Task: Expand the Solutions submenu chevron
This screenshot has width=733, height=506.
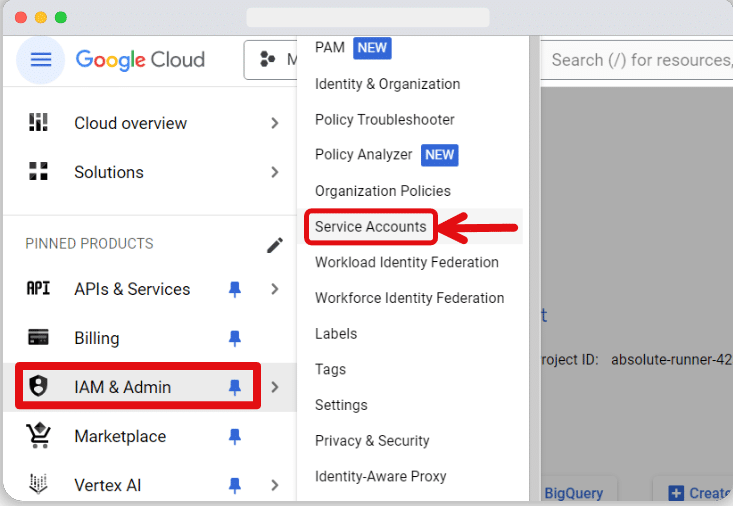Action: pos(275,172)
